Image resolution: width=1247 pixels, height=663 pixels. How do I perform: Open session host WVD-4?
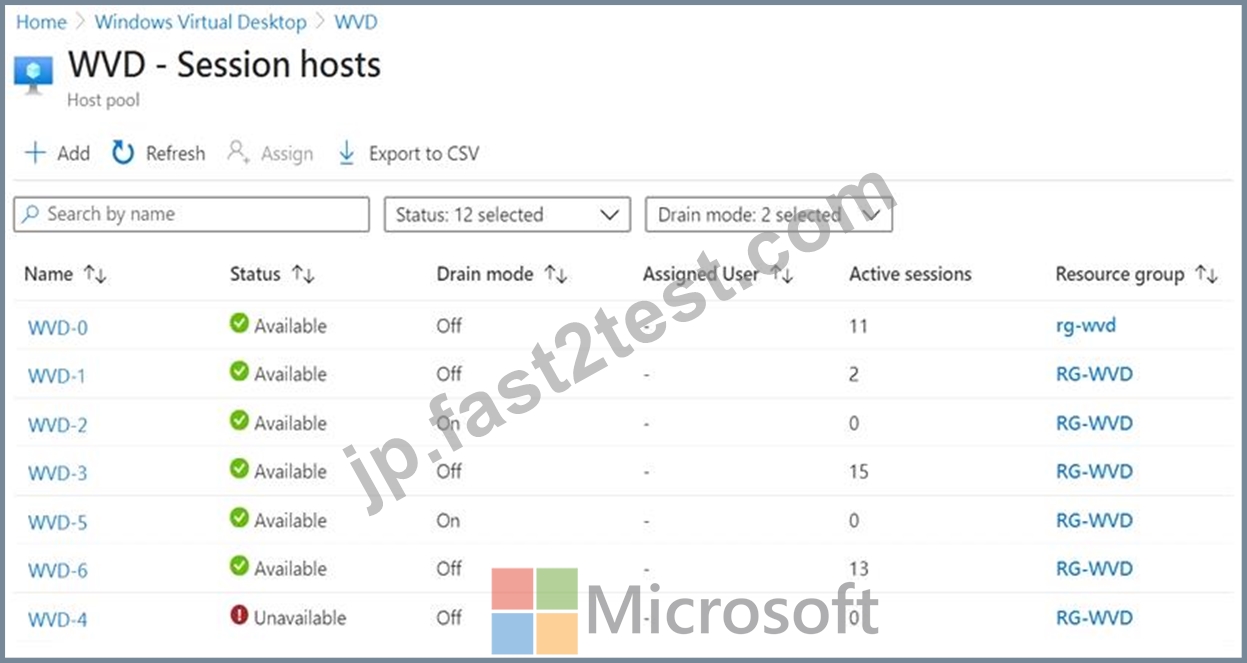point(57,620)
